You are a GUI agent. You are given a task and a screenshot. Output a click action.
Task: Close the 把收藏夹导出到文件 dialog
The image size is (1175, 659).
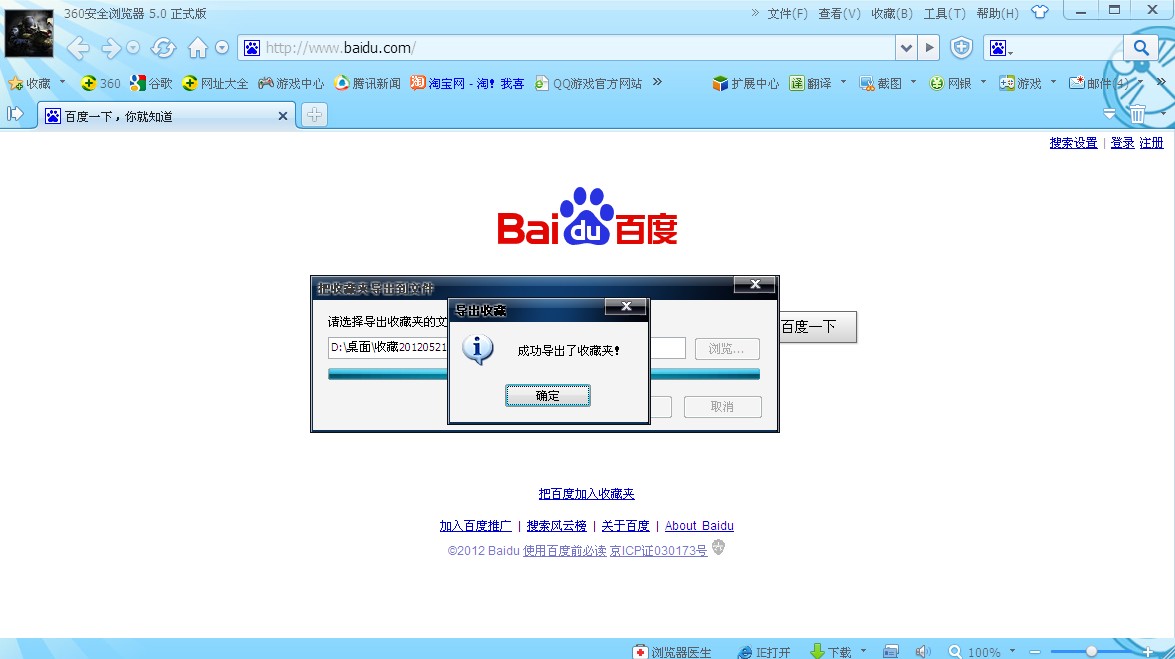click(755, 284)
